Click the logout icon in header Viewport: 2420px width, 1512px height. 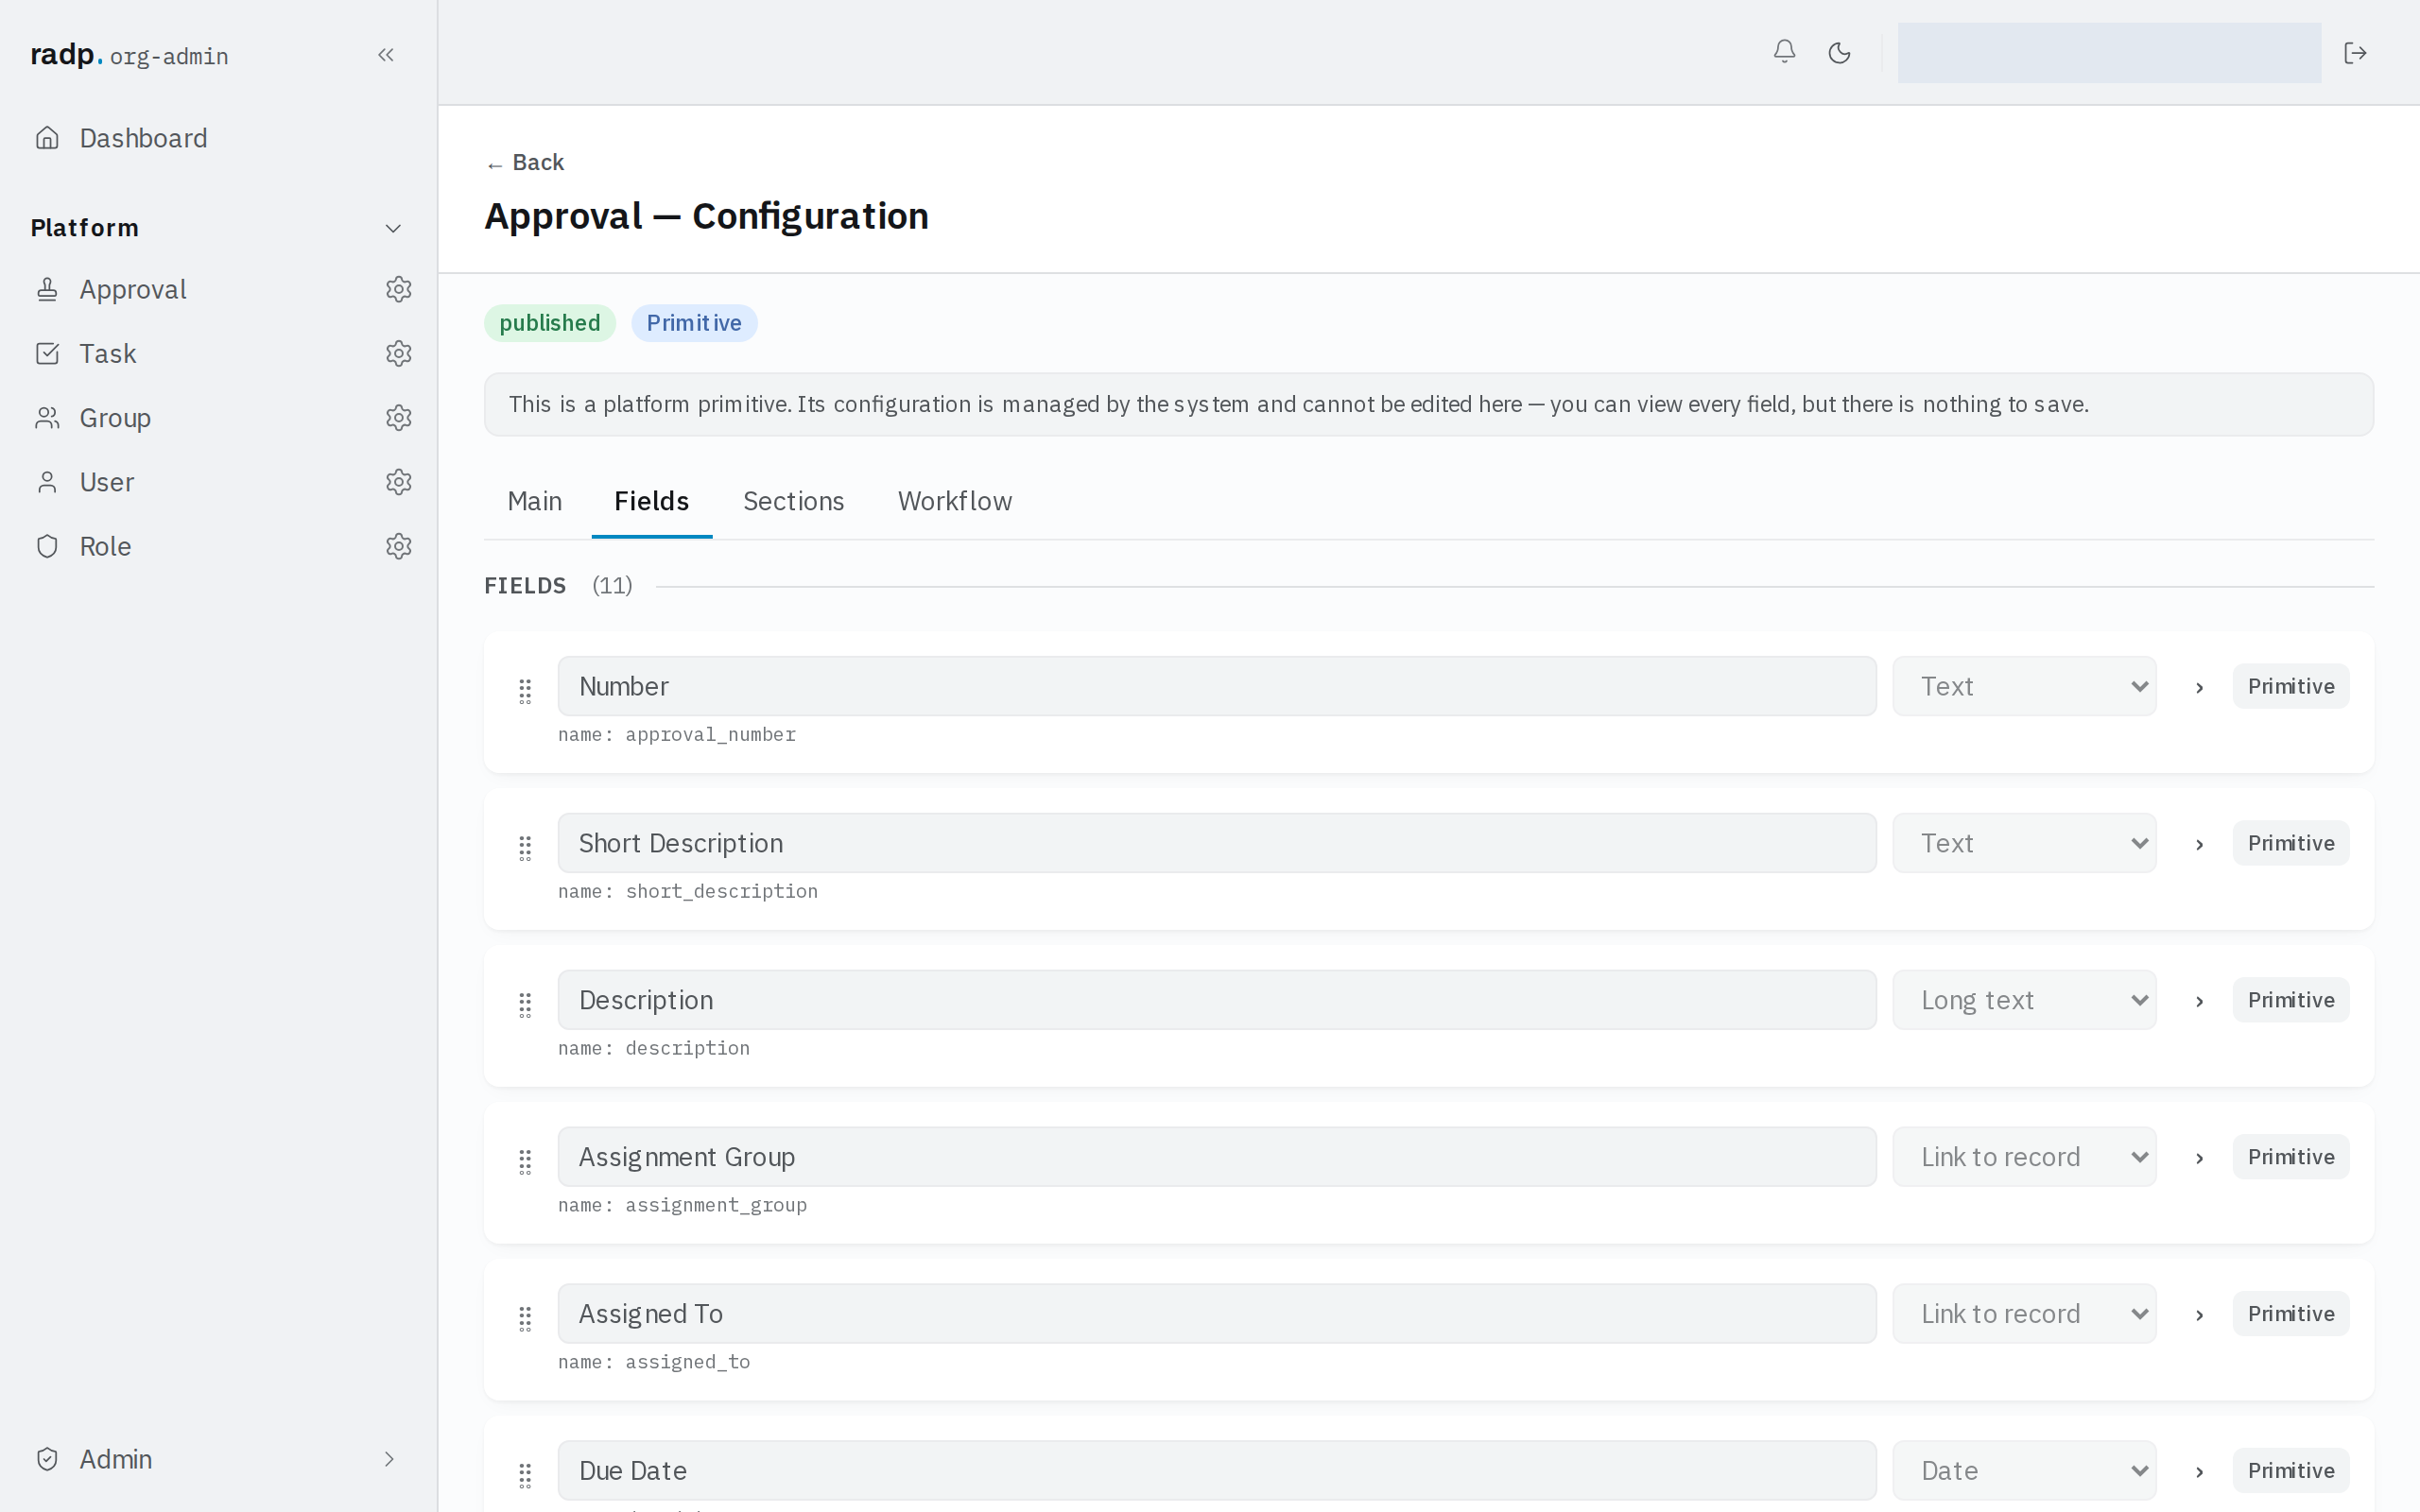point(2355,52)
